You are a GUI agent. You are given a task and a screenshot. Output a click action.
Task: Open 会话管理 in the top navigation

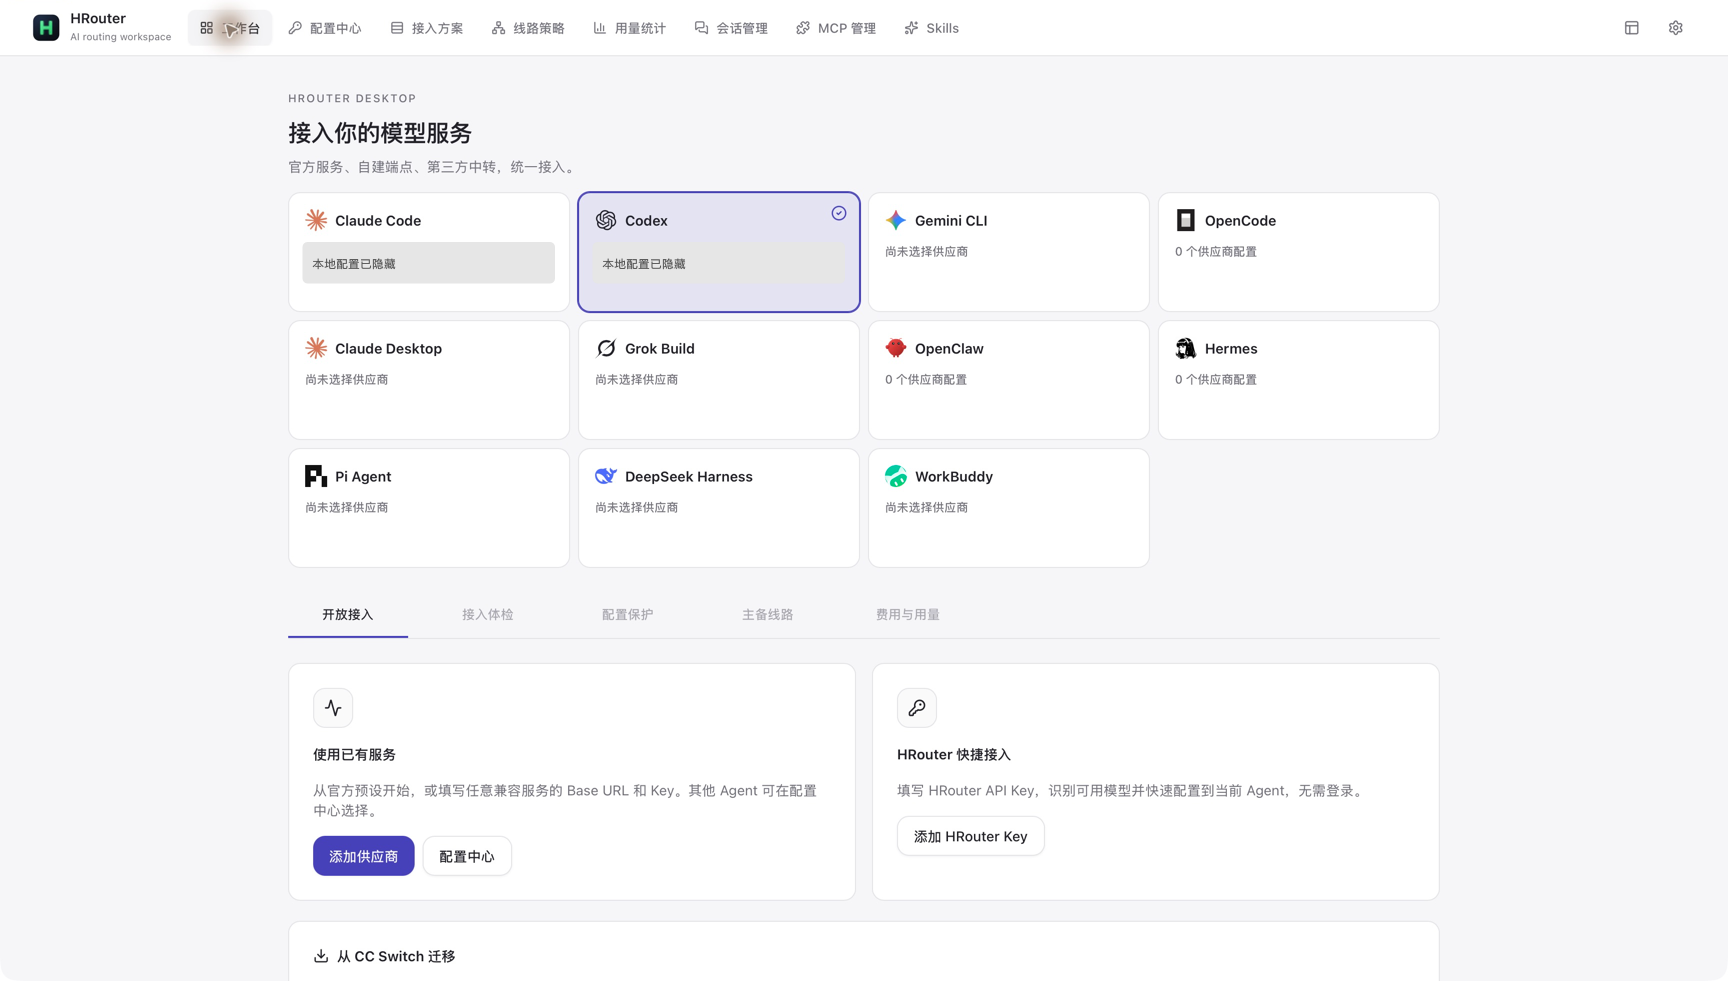click(731, 28)
